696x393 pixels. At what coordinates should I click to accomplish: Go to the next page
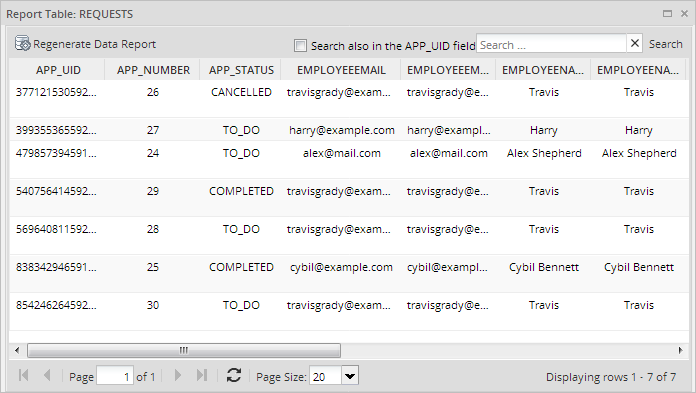[x=178, y=376]
